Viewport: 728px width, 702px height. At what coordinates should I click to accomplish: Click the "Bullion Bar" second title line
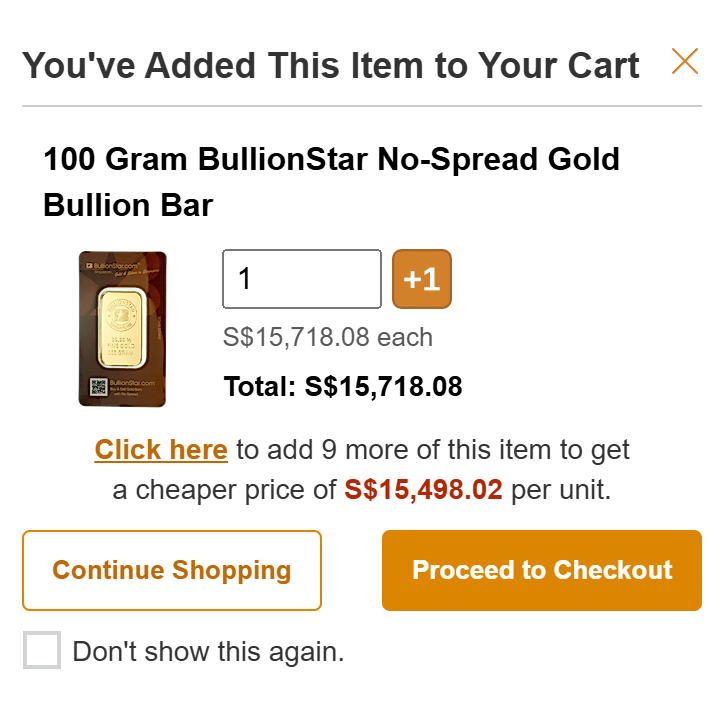point(128,205)
